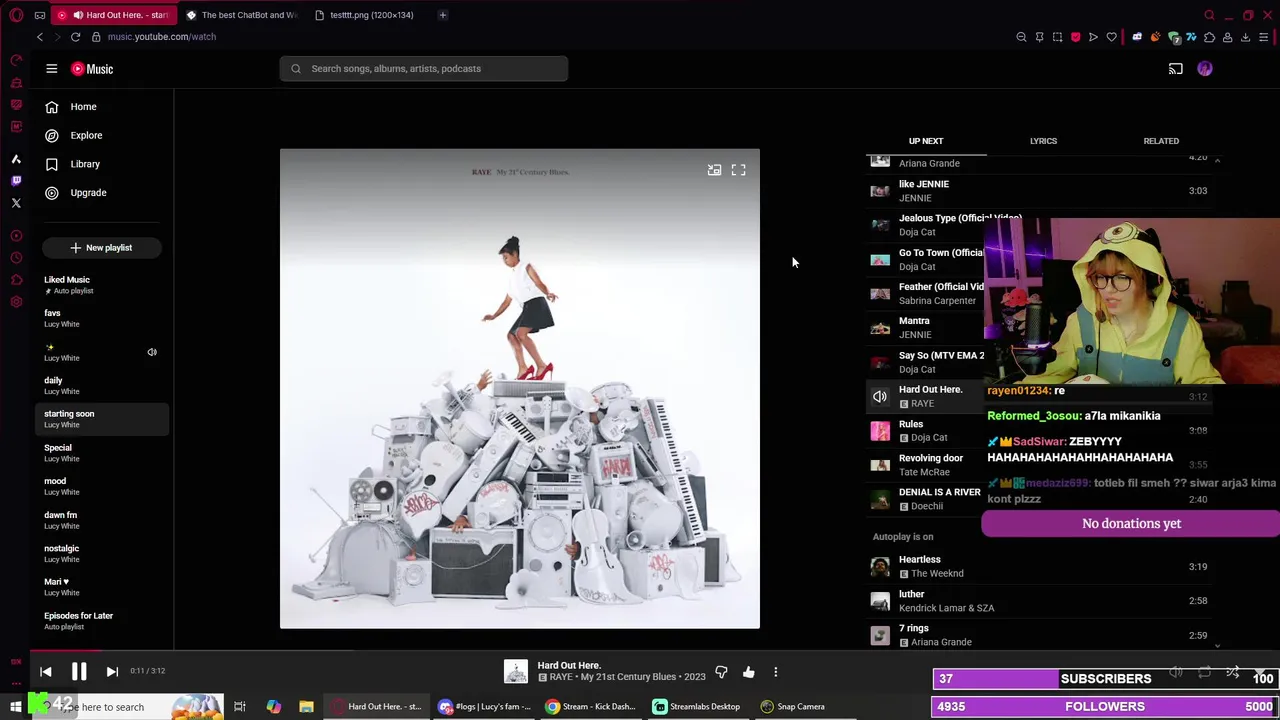This screenshot has width=1280, height=720.
Task: Switch to testttt.png browser tab
Action: [x=367, y=15]
